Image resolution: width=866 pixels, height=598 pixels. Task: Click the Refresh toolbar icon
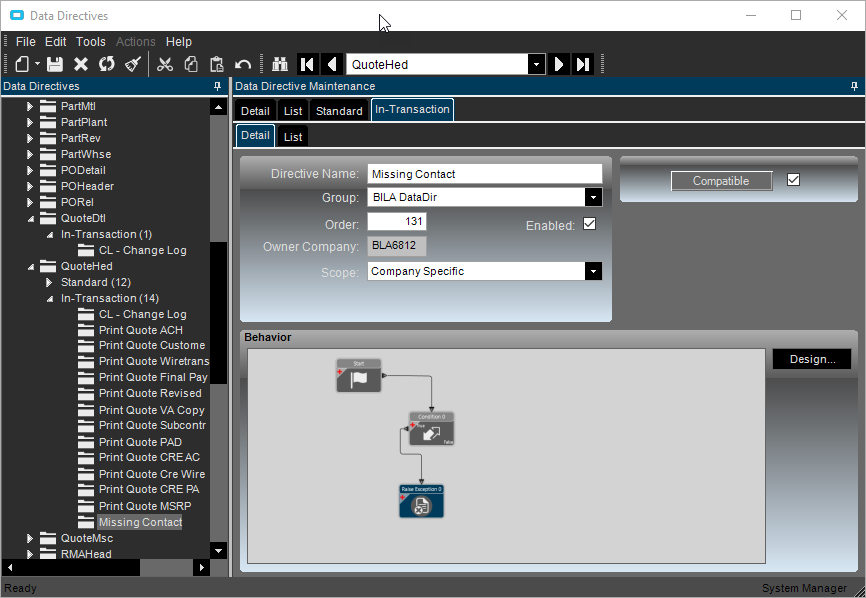[106, 64]
